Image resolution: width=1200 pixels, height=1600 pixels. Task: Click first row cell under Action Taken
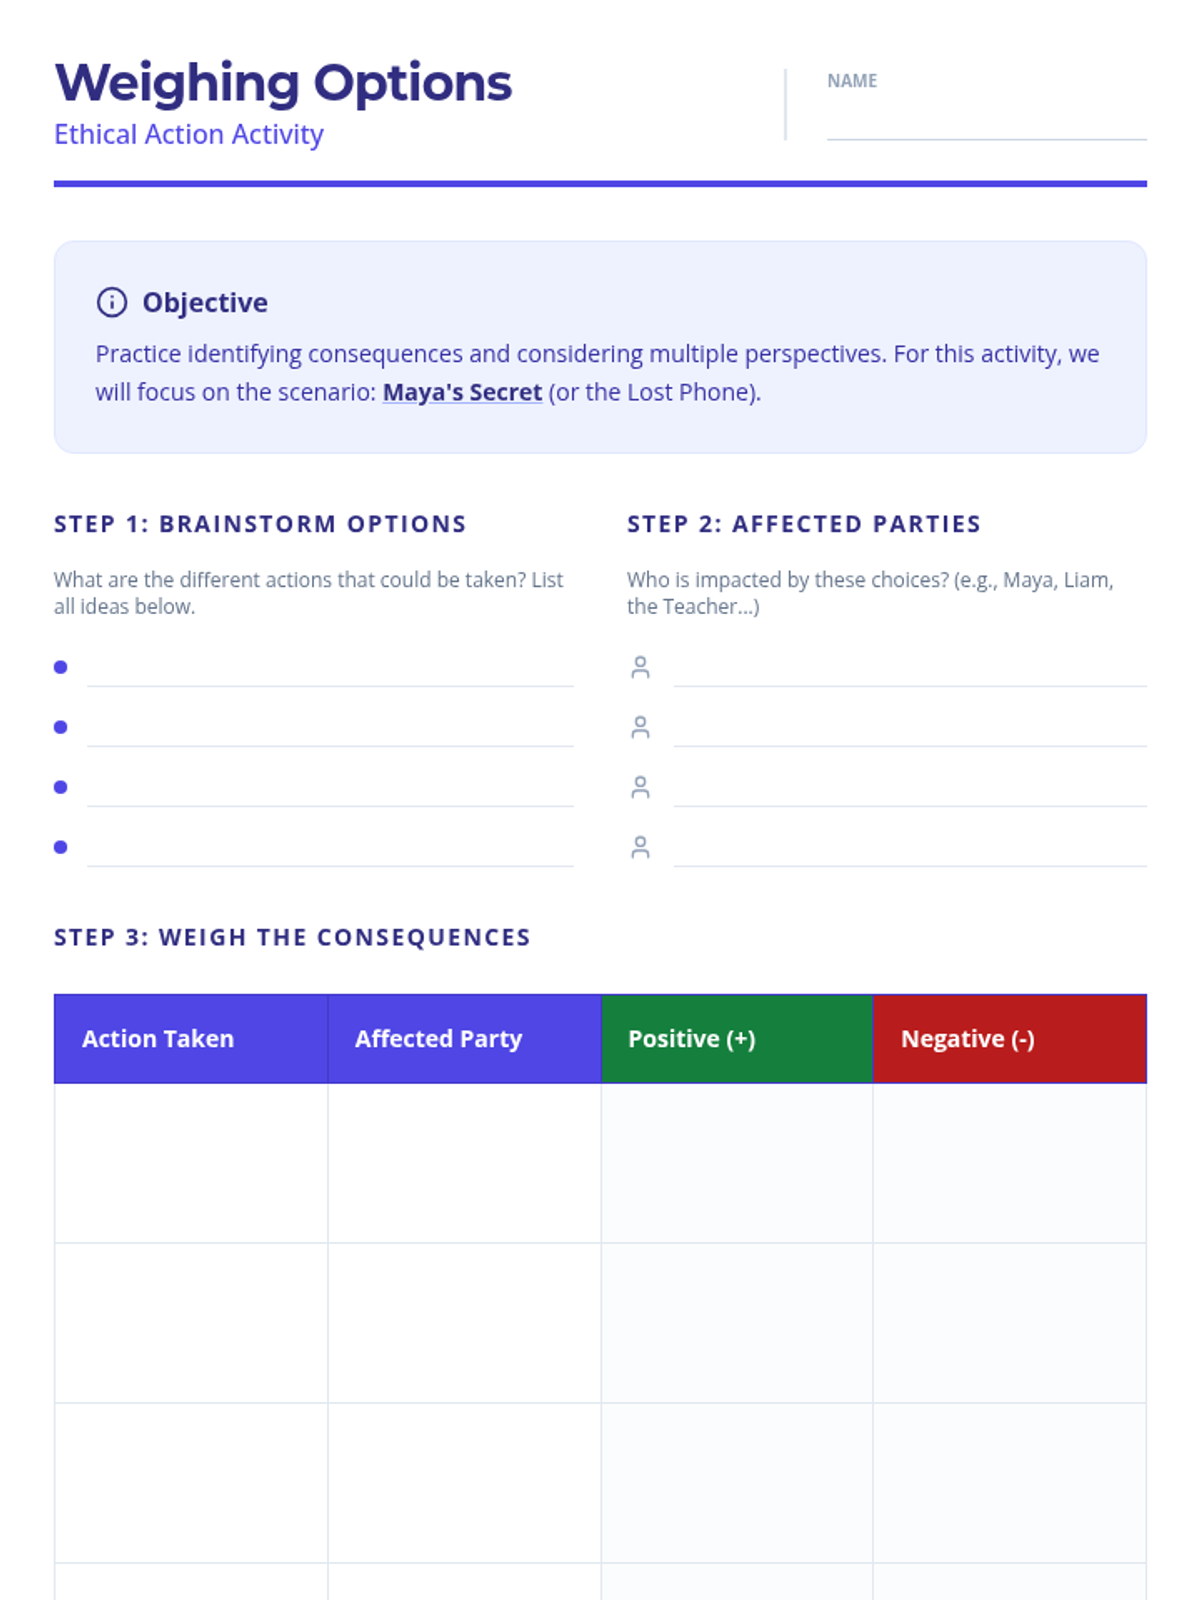191,1163
